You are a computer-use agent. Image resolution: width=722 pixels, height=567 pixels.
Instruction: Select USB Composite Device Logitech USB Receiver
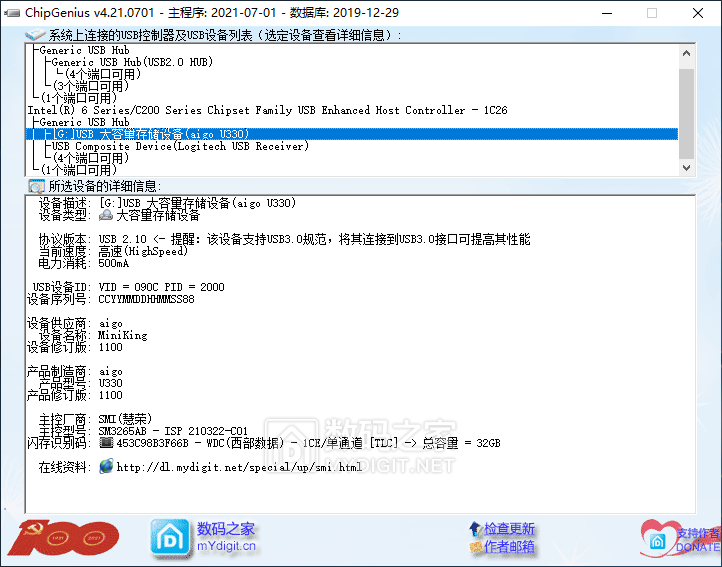click(180, 146)
